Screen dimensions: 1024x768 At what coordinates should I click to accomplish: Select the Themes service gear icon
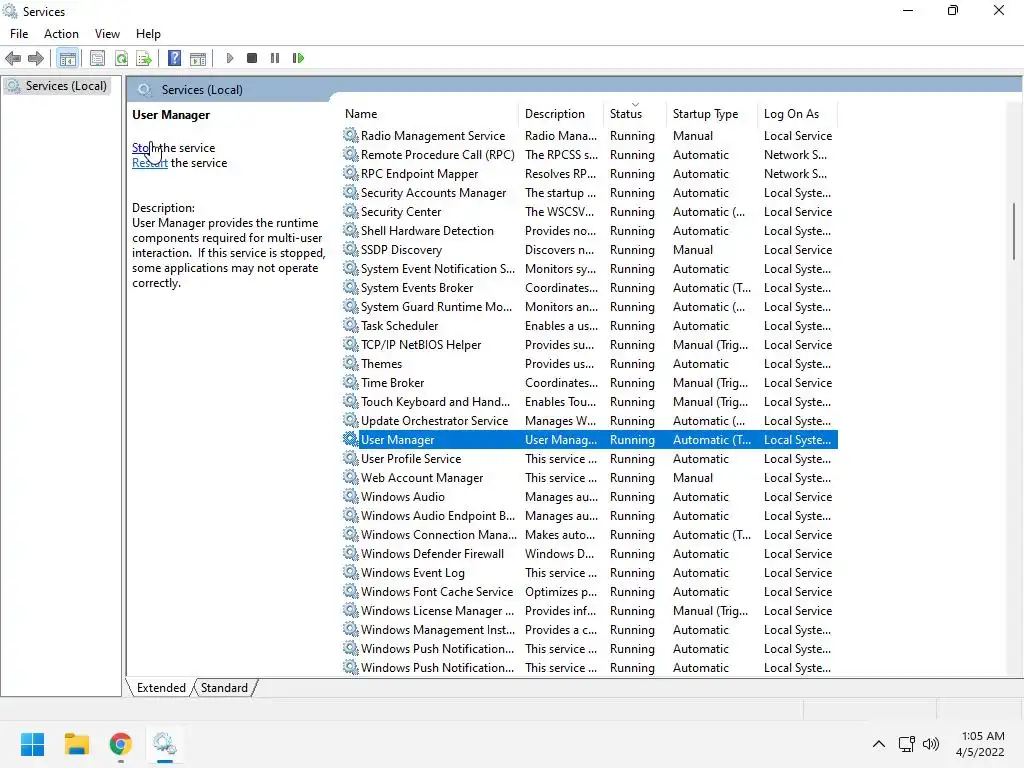pyautogui.click(x=351, y=364)
